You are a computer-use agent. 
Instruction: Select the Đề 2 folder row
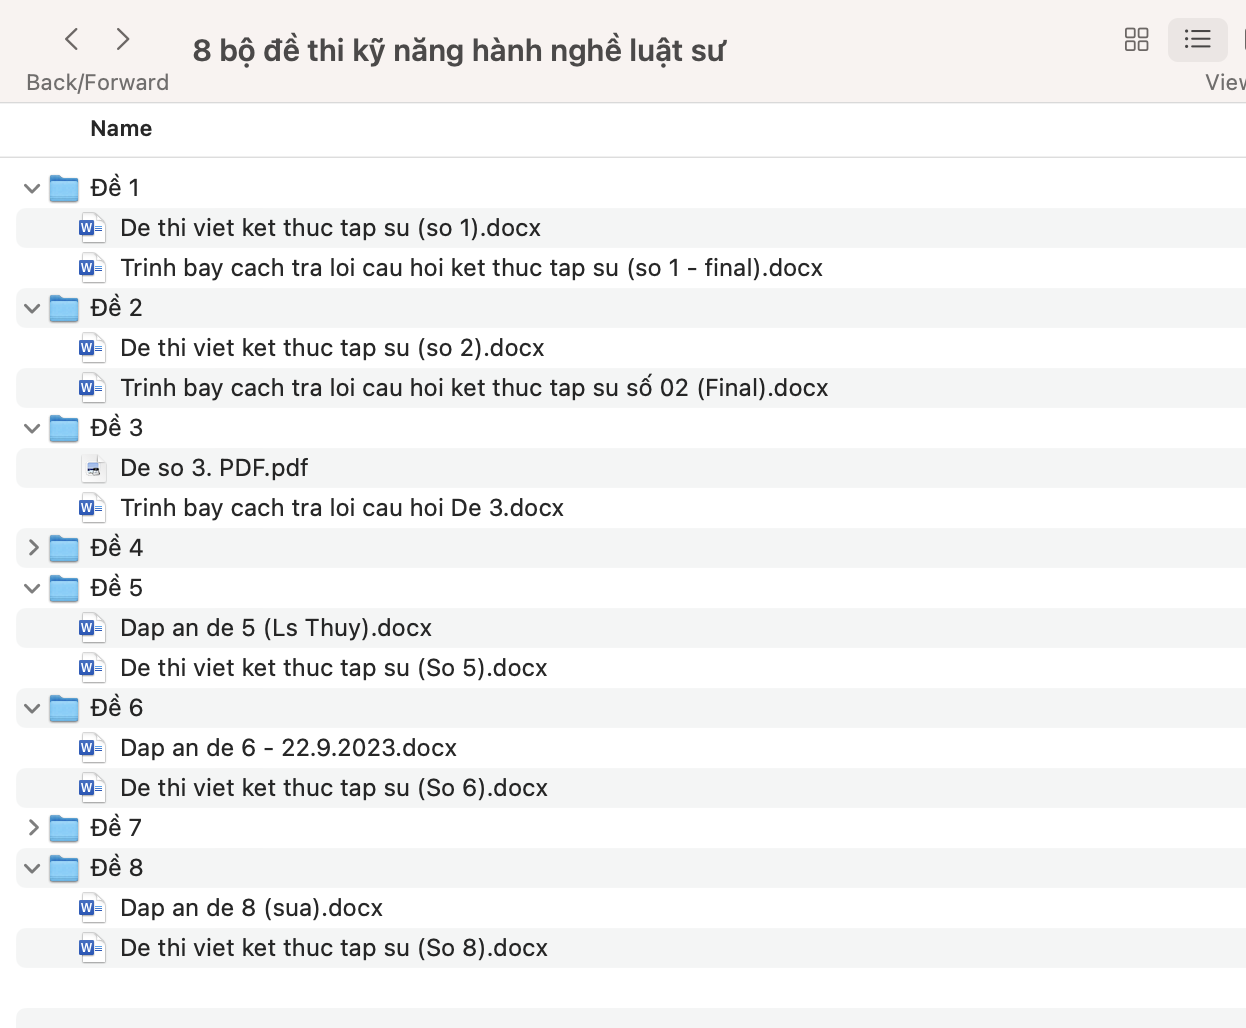116,308
